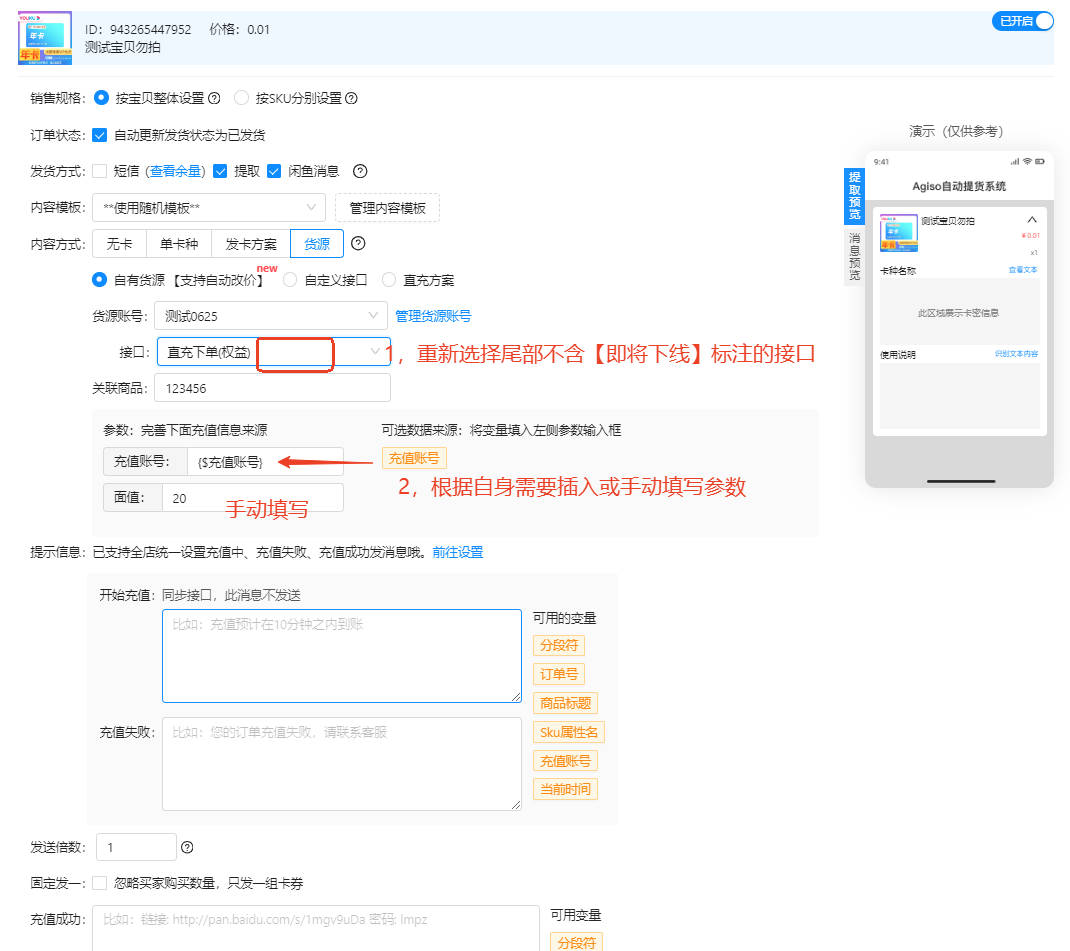Click into the 开始充值 message textarea

(x=342, y=656)
